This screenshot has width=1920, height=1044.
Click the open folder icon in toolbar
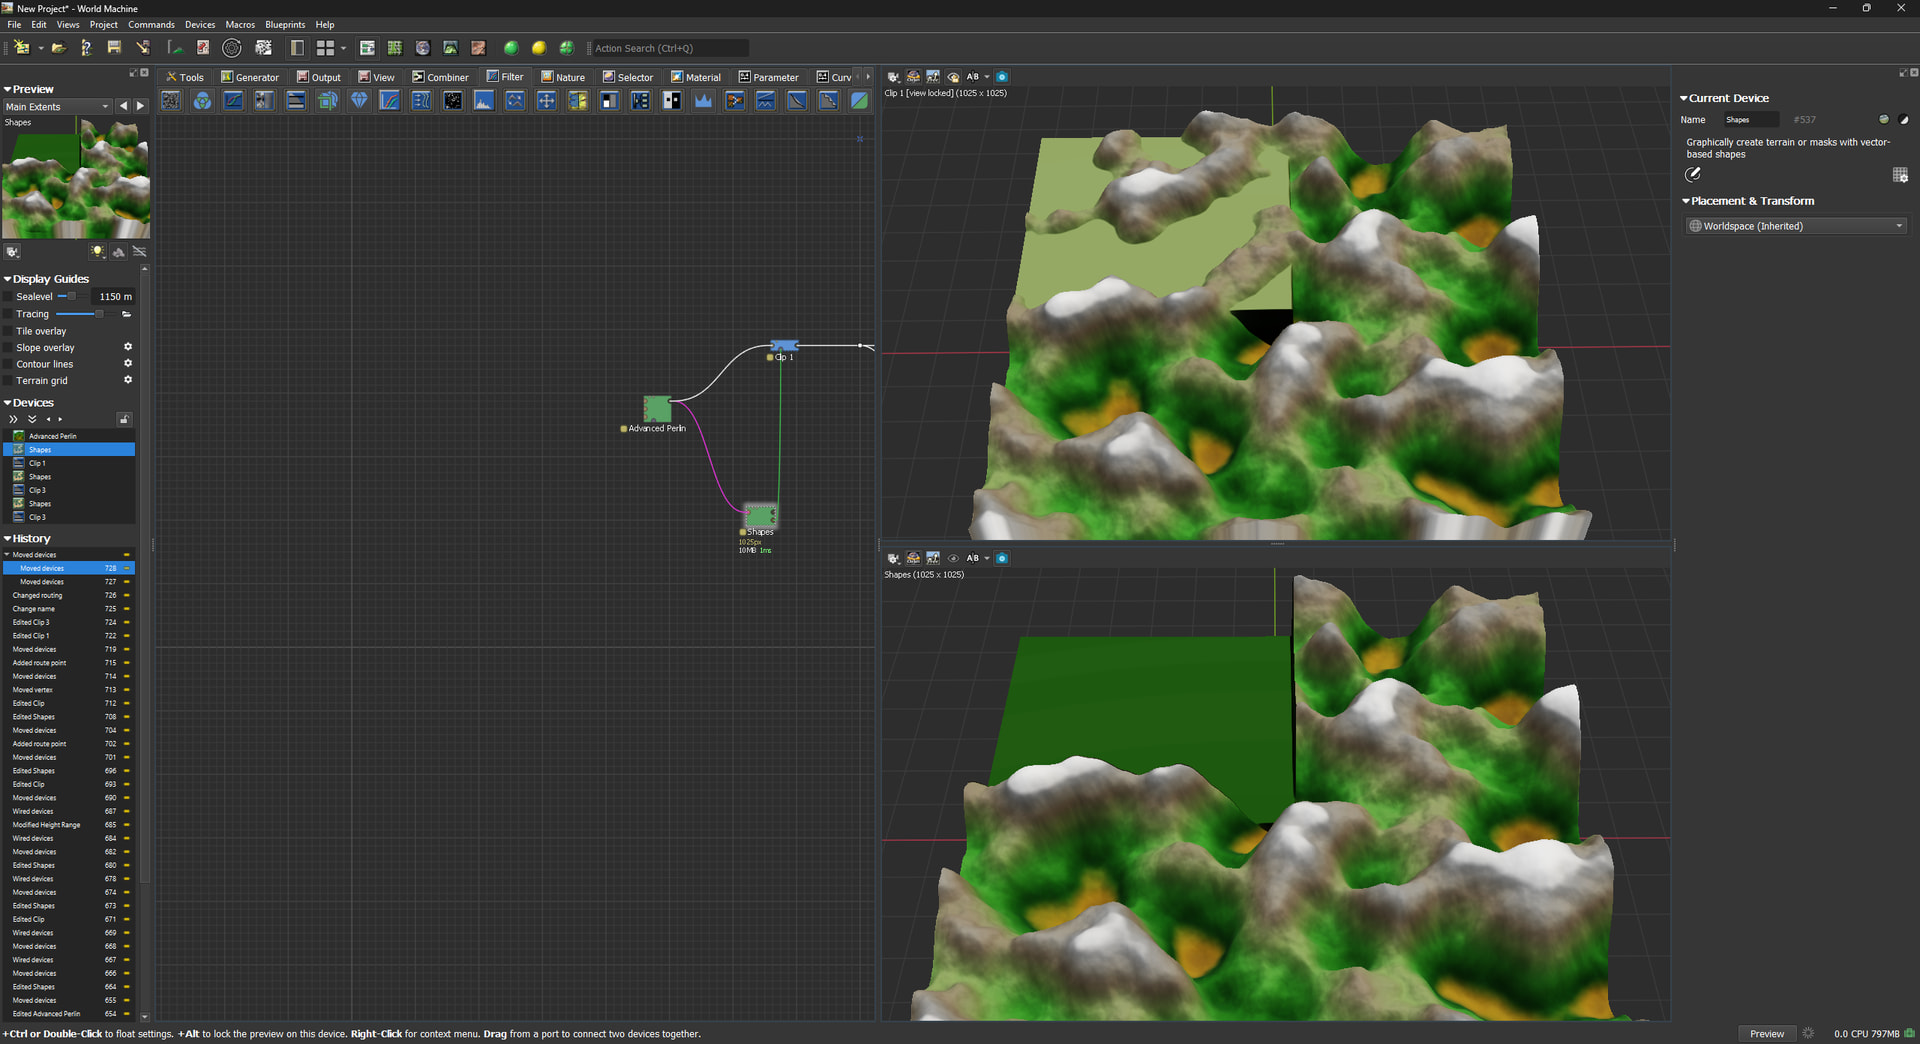pos(59,48)
